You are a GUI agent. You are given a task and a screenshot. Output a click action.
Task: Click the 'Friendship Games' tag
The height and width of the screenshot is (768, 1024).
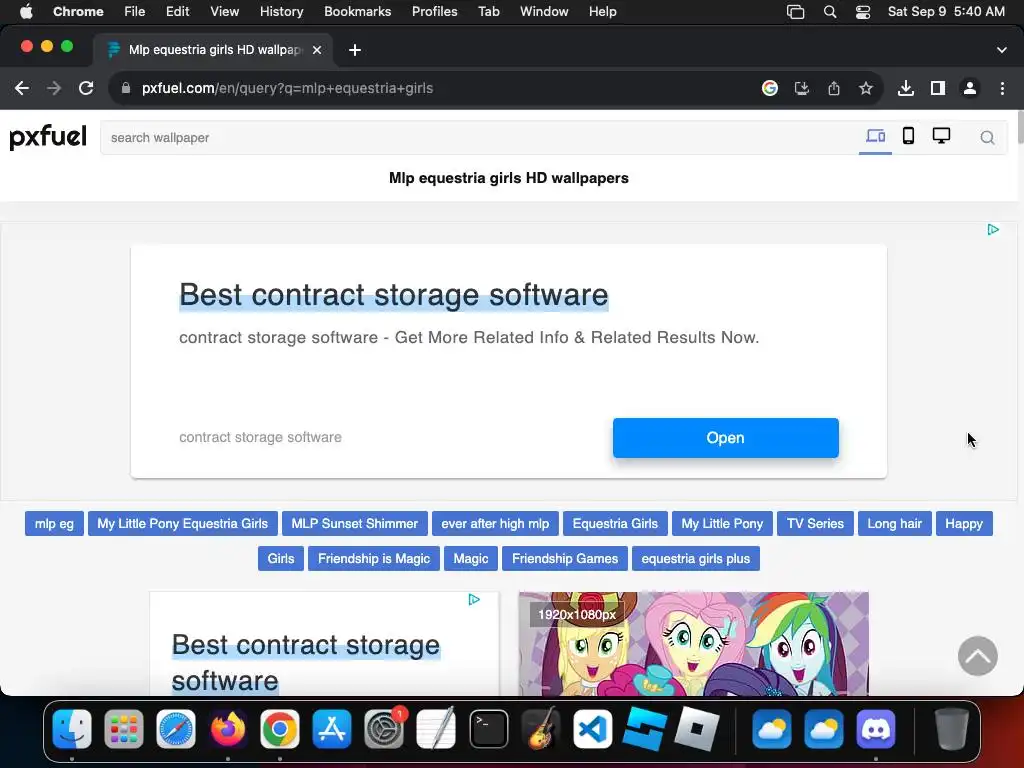[565, 559]
